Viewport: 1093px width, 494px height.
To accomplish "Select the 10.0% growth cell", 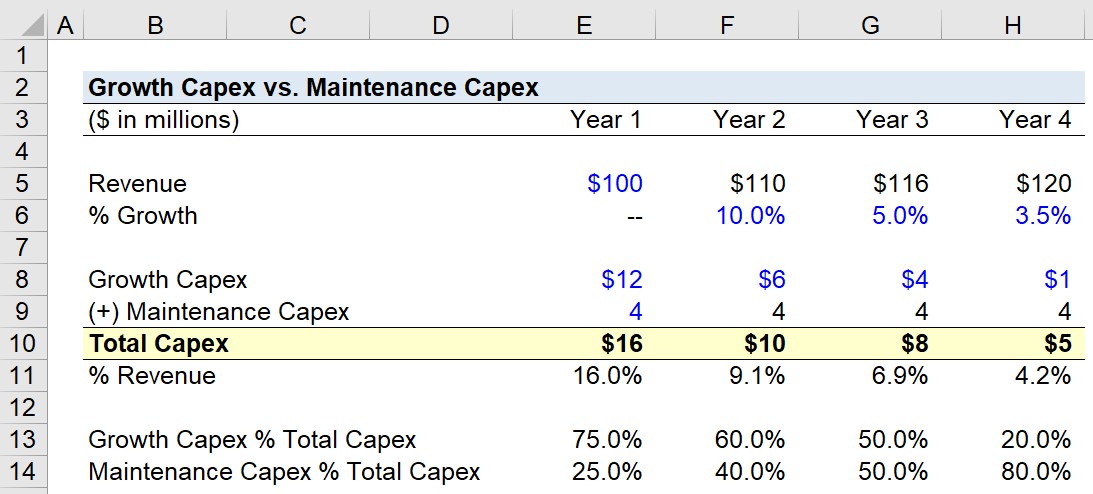I will 751,215.
